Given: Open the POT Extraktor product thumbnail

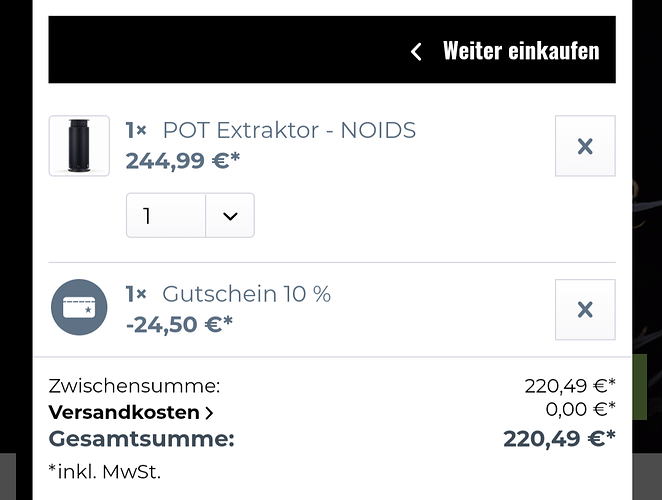Looking at the screenshot, I should click(x=79, y=146).
